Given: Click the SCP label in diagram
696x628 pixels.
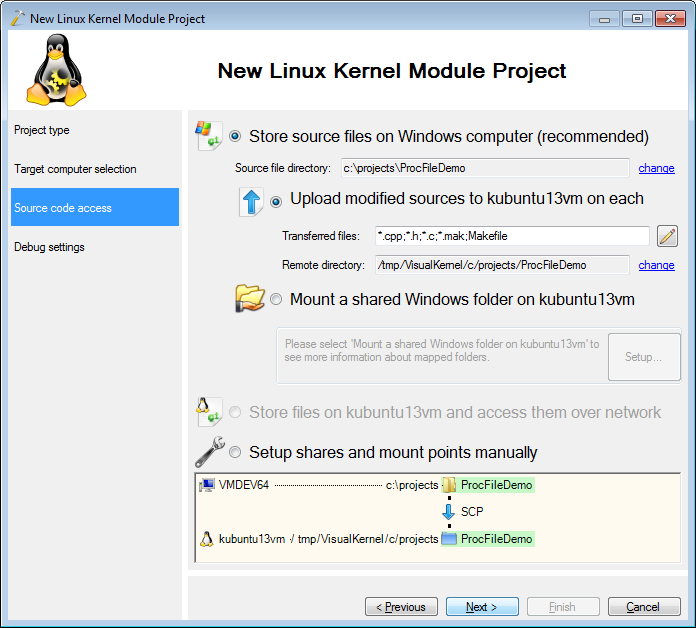Looking at the screenshot, I should tap(472, 512).
